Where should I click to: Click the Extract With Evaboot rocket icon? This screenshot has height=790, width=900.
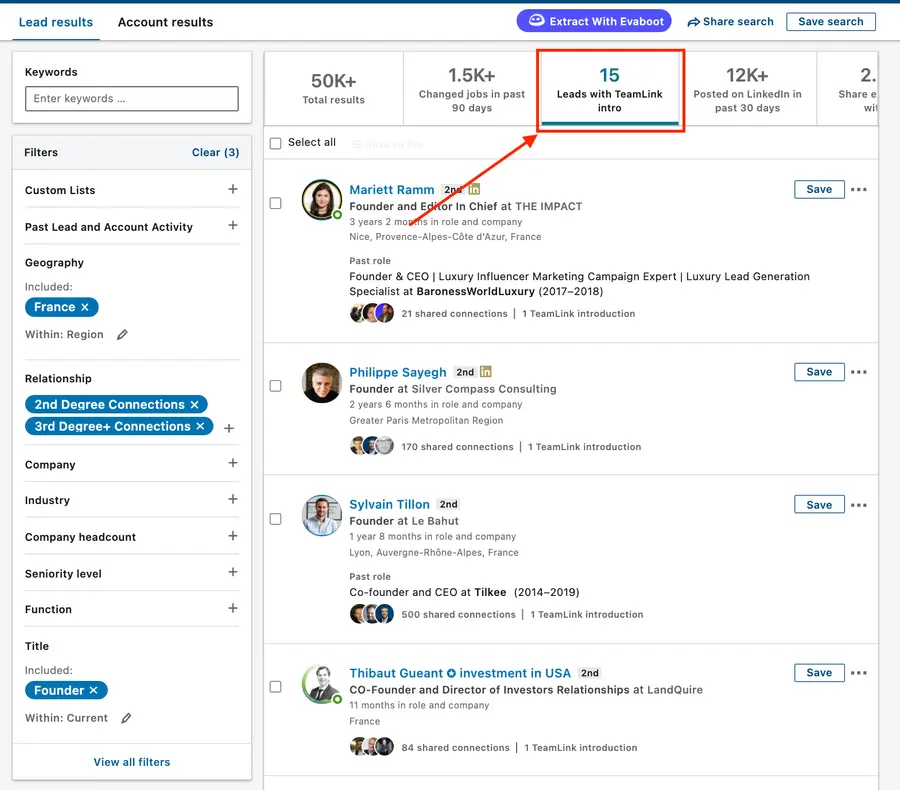[534, 21]
